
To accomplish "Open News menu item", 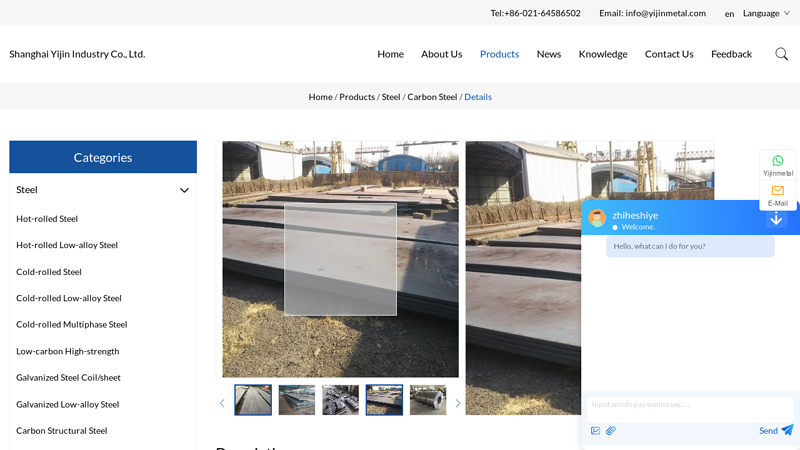I will [x=548, y=54].
